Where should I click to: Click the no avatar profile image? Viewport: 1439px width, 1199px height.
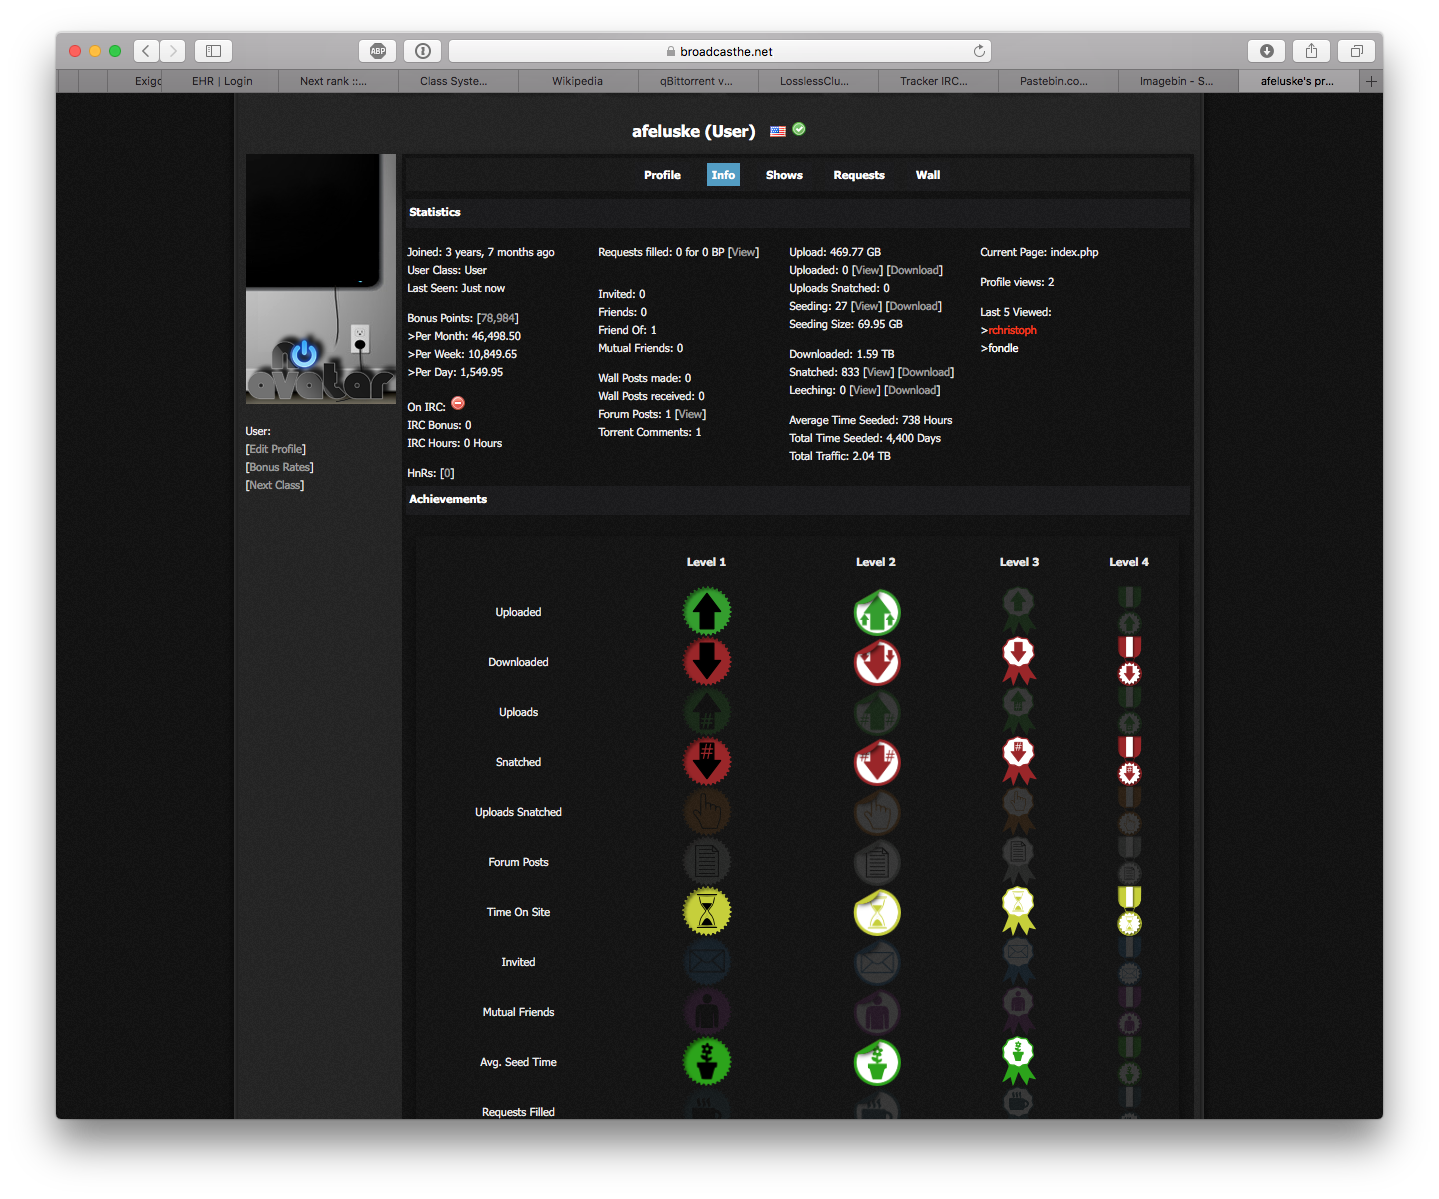tap(321, 279)
